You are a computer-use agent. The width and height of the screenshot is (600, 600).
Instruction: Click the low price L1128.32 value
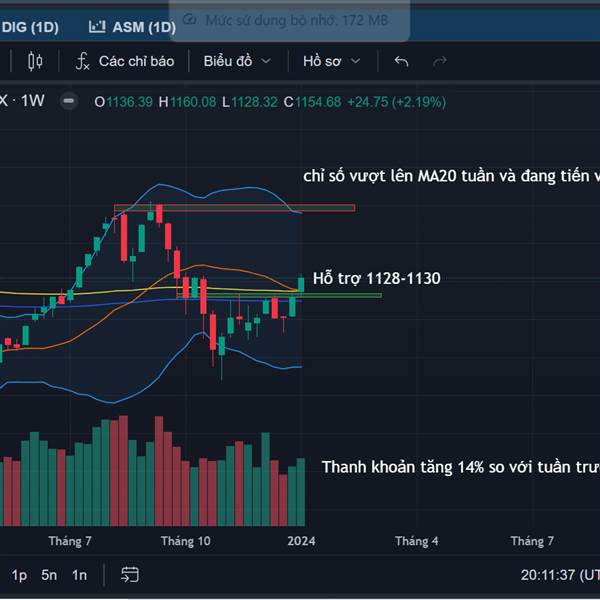[x=250, y=102]
